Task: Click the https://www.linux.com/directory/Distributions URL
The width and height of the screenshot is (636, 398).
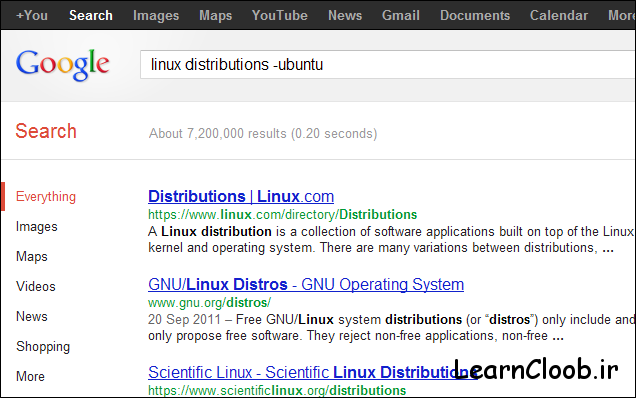Action: click(x=282, y=215)
